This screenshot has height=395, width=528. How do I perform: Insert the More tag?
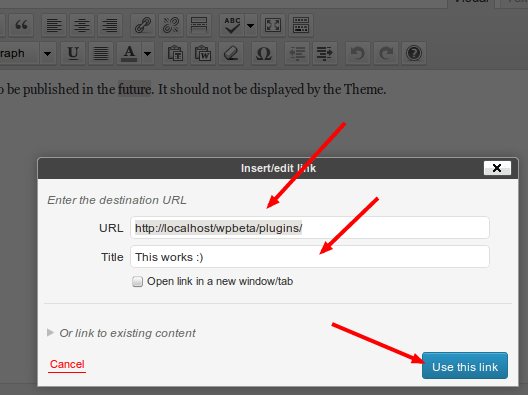pyautogui.click(x=199, y=25)
